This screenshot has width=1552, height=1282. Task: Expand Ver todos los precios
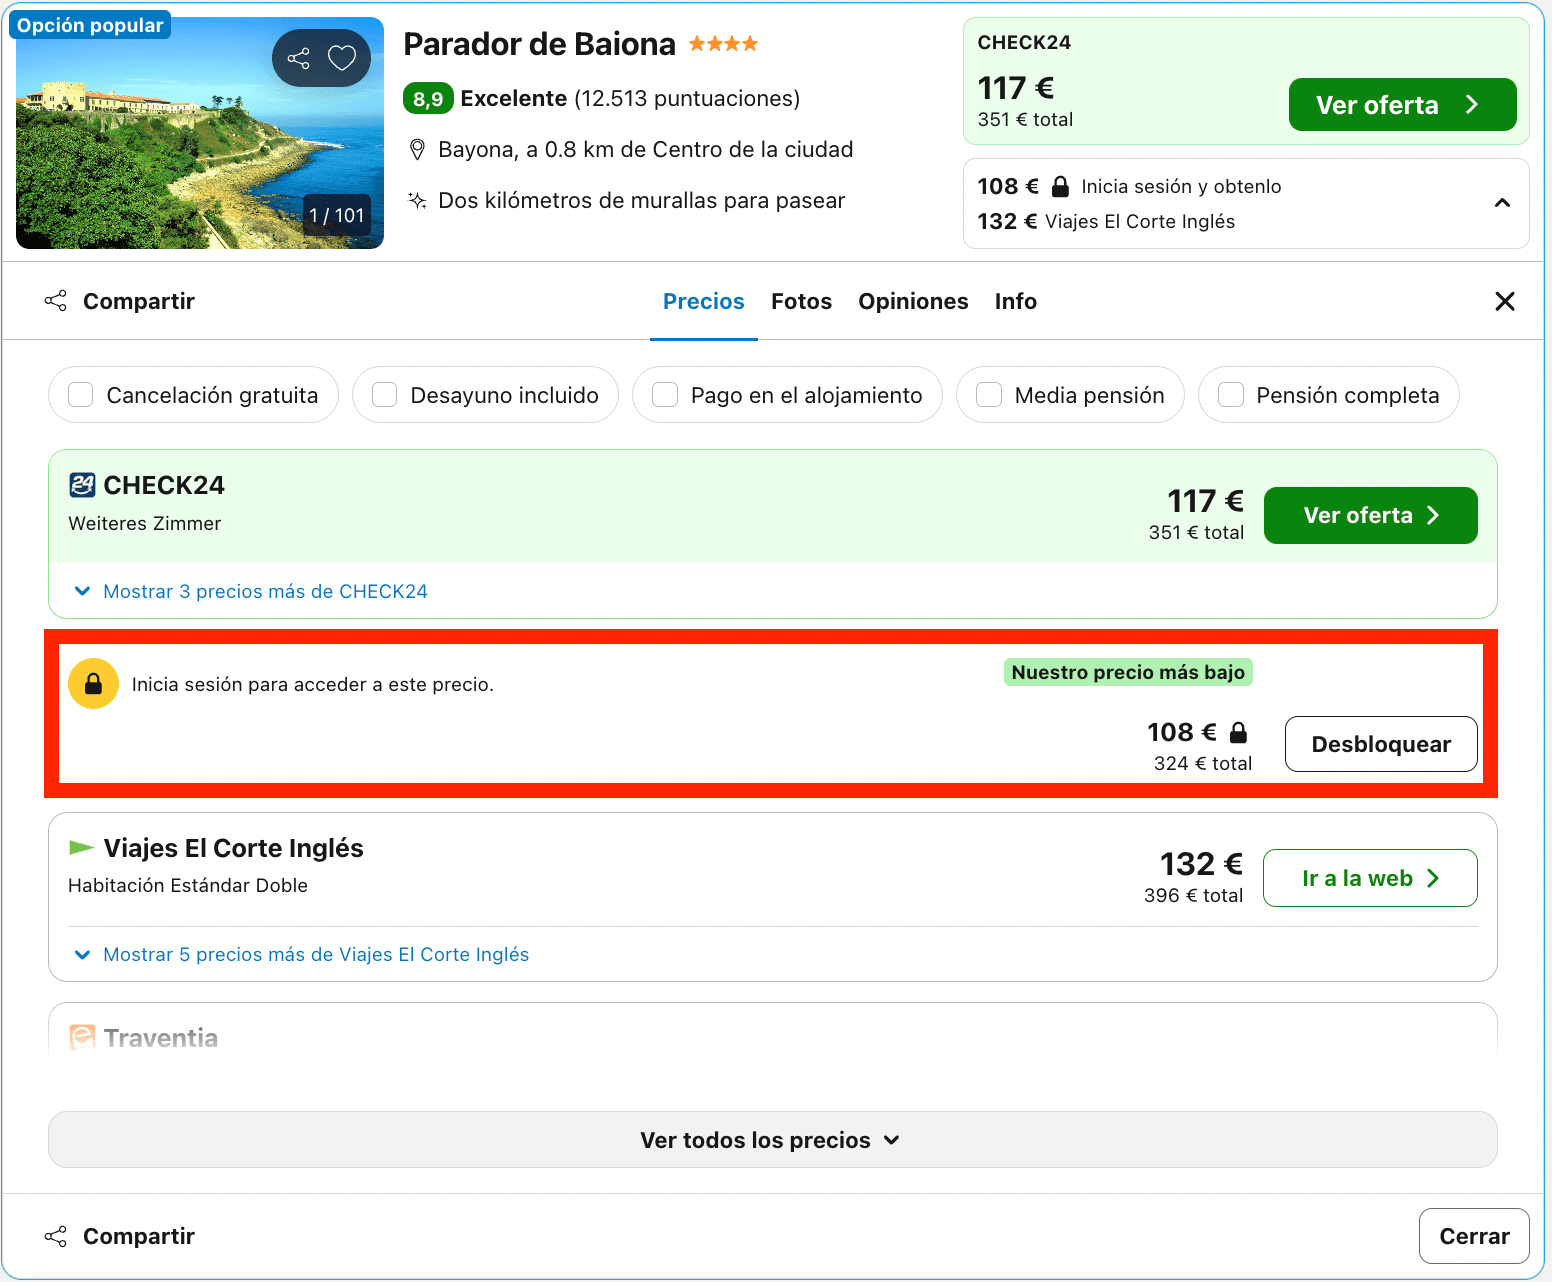tap(773, 1140)
